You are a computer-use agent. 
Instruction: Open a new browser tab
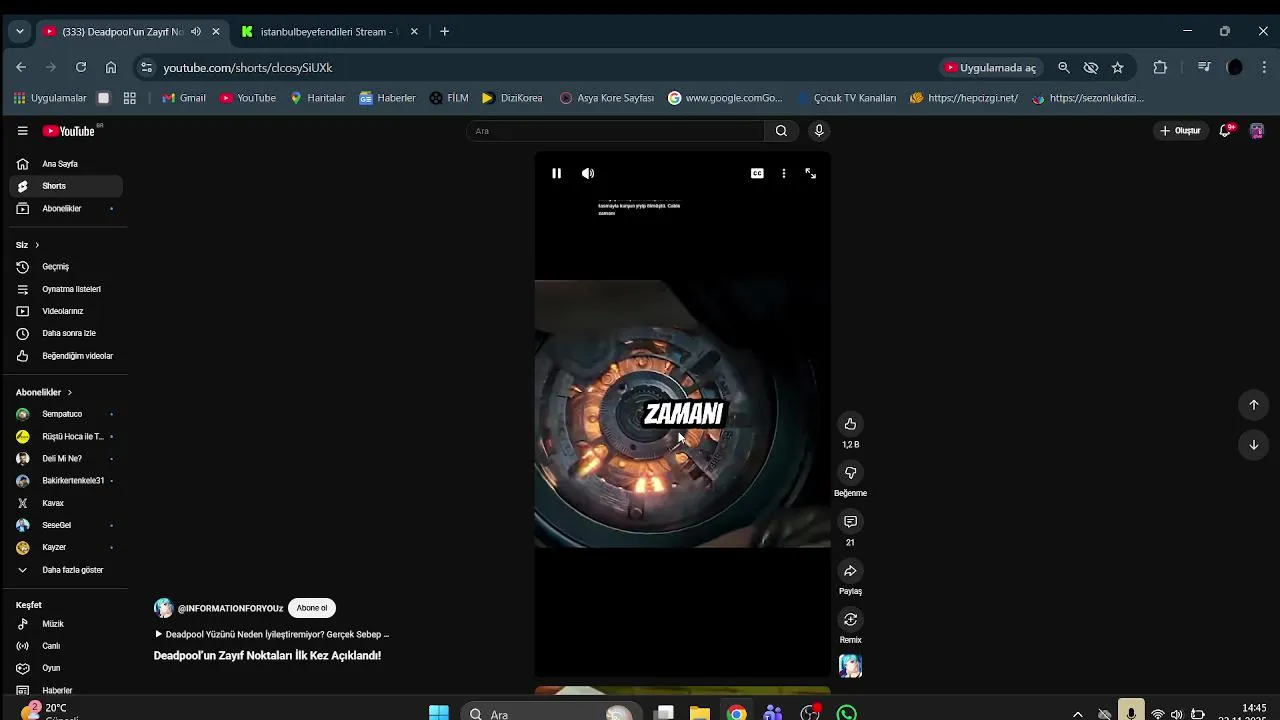(x=445, y=32)
